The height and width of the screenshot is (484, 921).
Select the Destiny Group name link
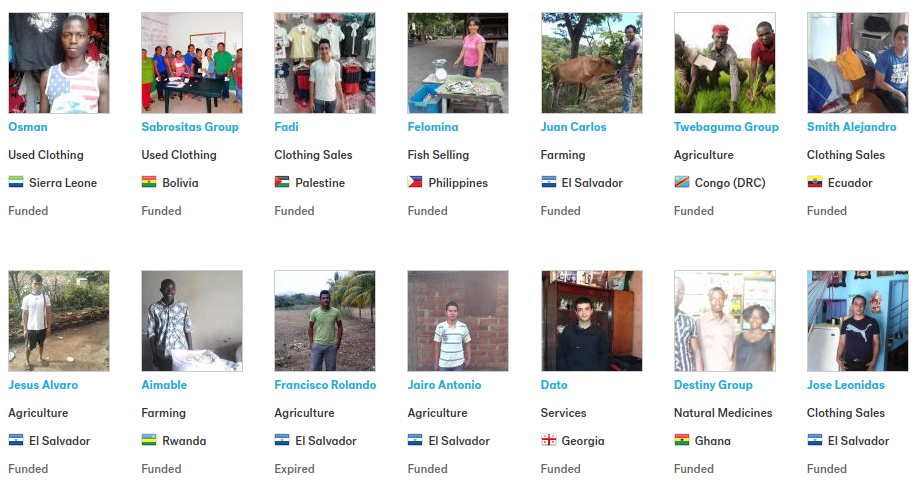click(713, 385)
